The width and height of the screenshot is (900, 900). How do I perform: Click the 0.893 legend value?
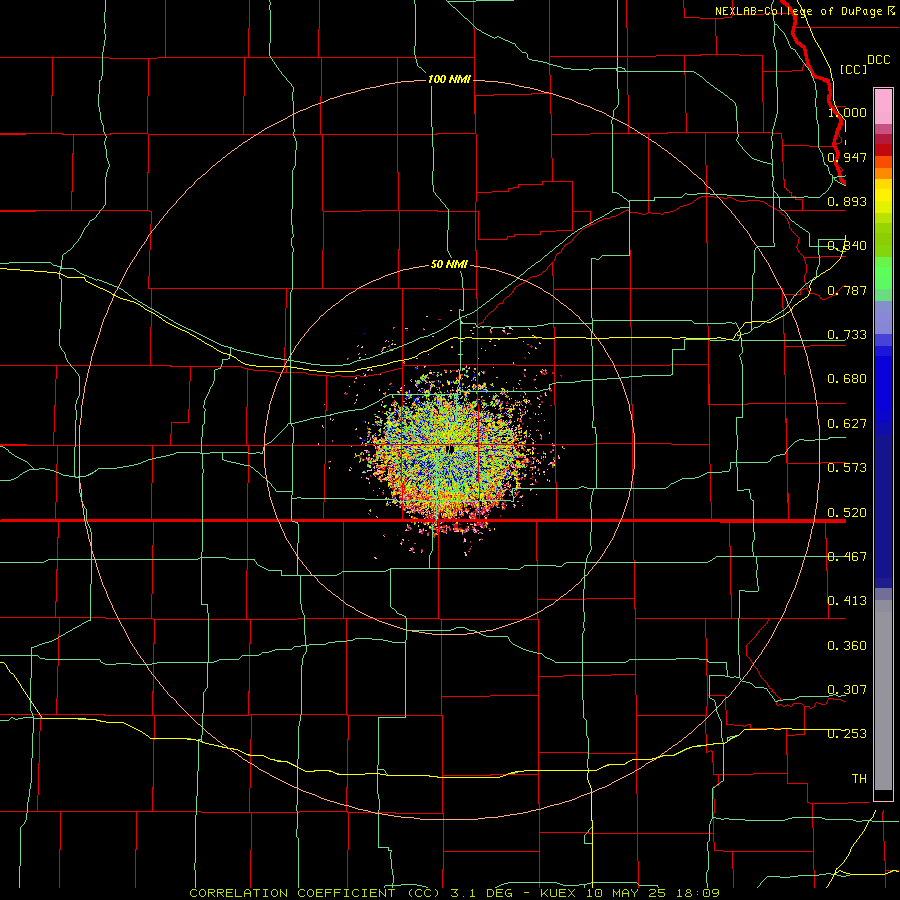[x=847, y=201]
